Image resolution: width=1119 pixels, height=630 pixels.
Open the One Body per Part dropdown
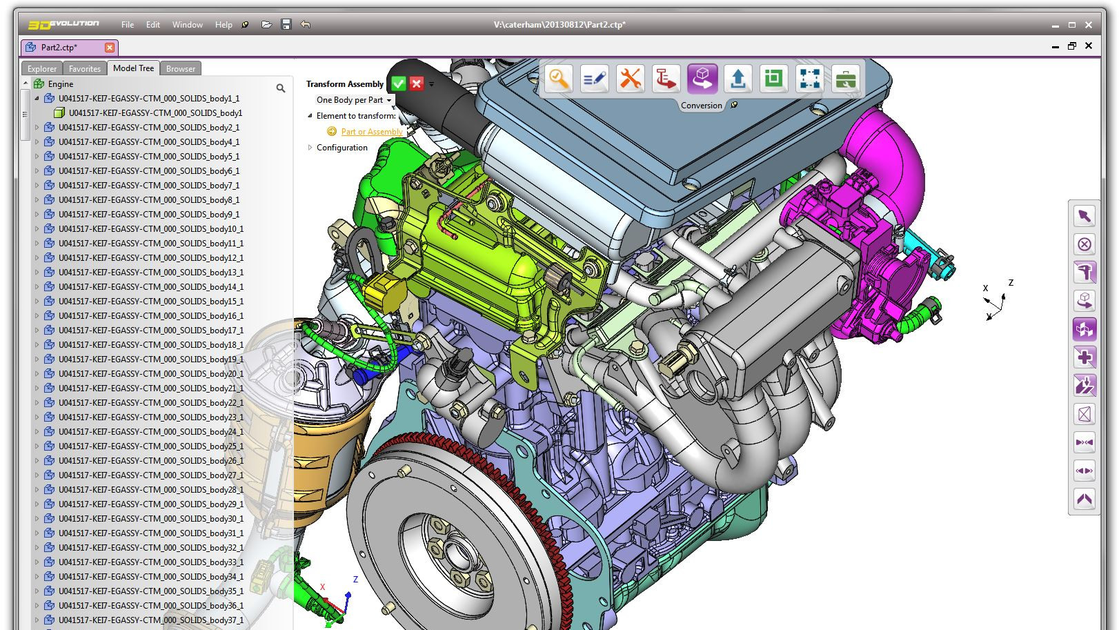coord(354,100)
